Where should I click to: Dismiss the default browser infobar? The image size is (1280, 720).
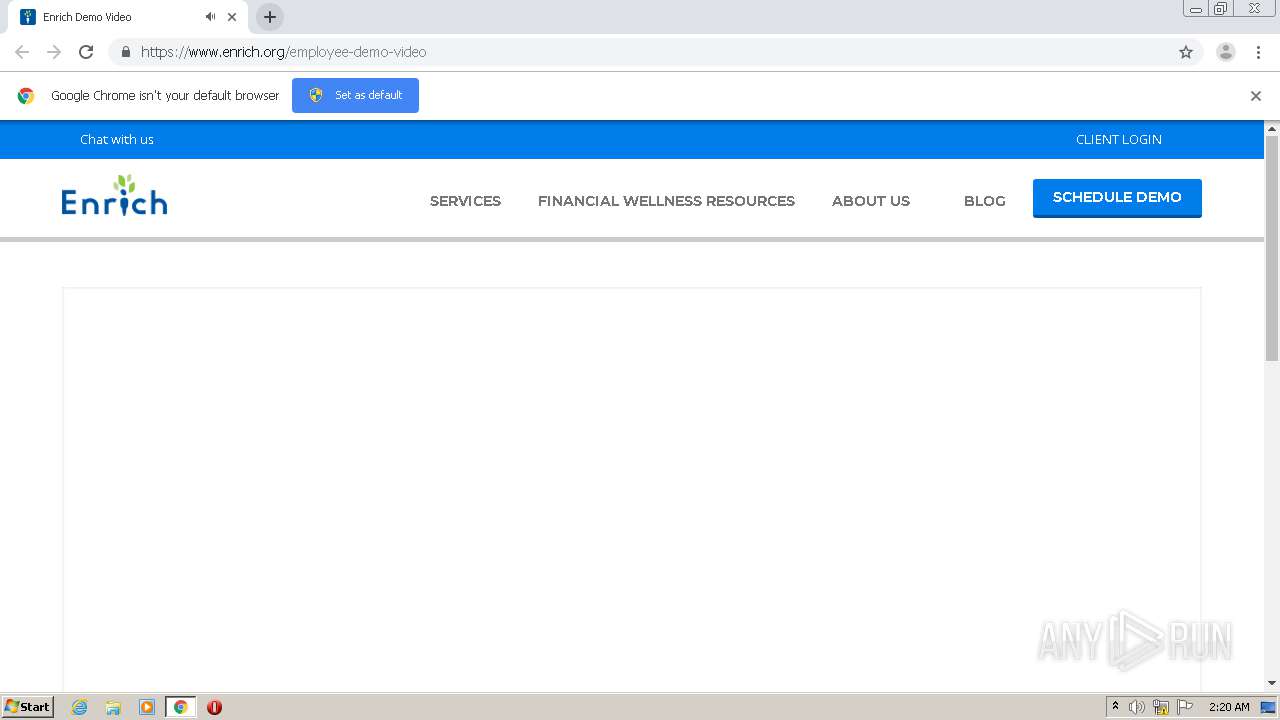(x=1256, y=96)
